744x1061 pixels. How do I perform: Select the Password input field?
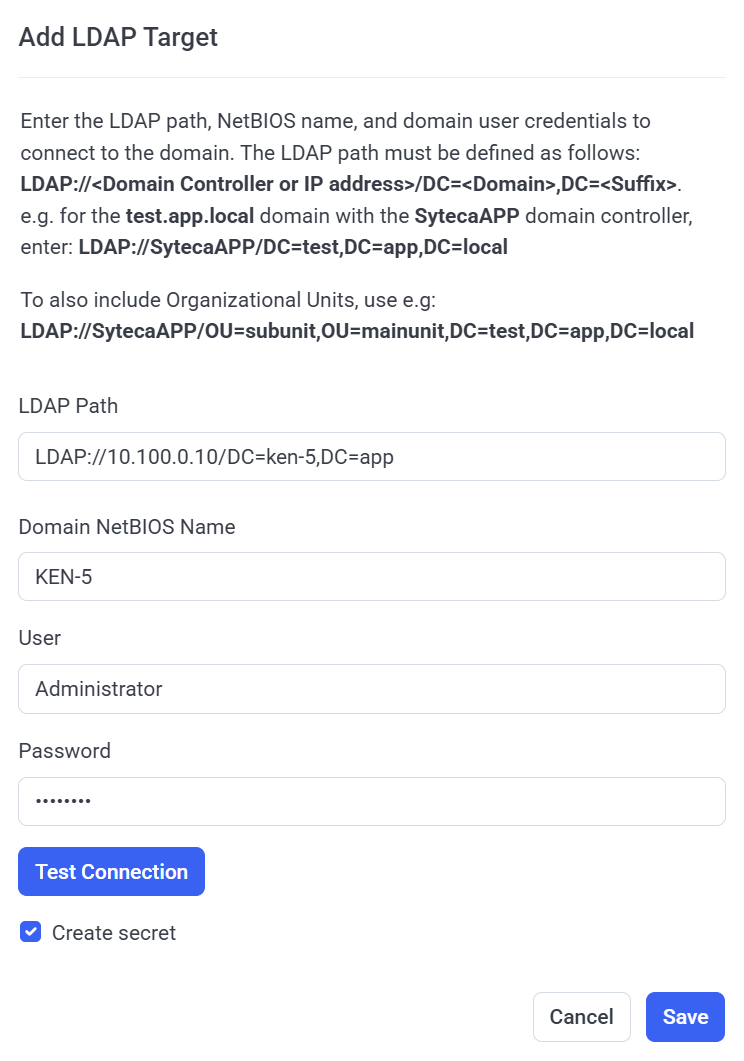click(371, 802)
